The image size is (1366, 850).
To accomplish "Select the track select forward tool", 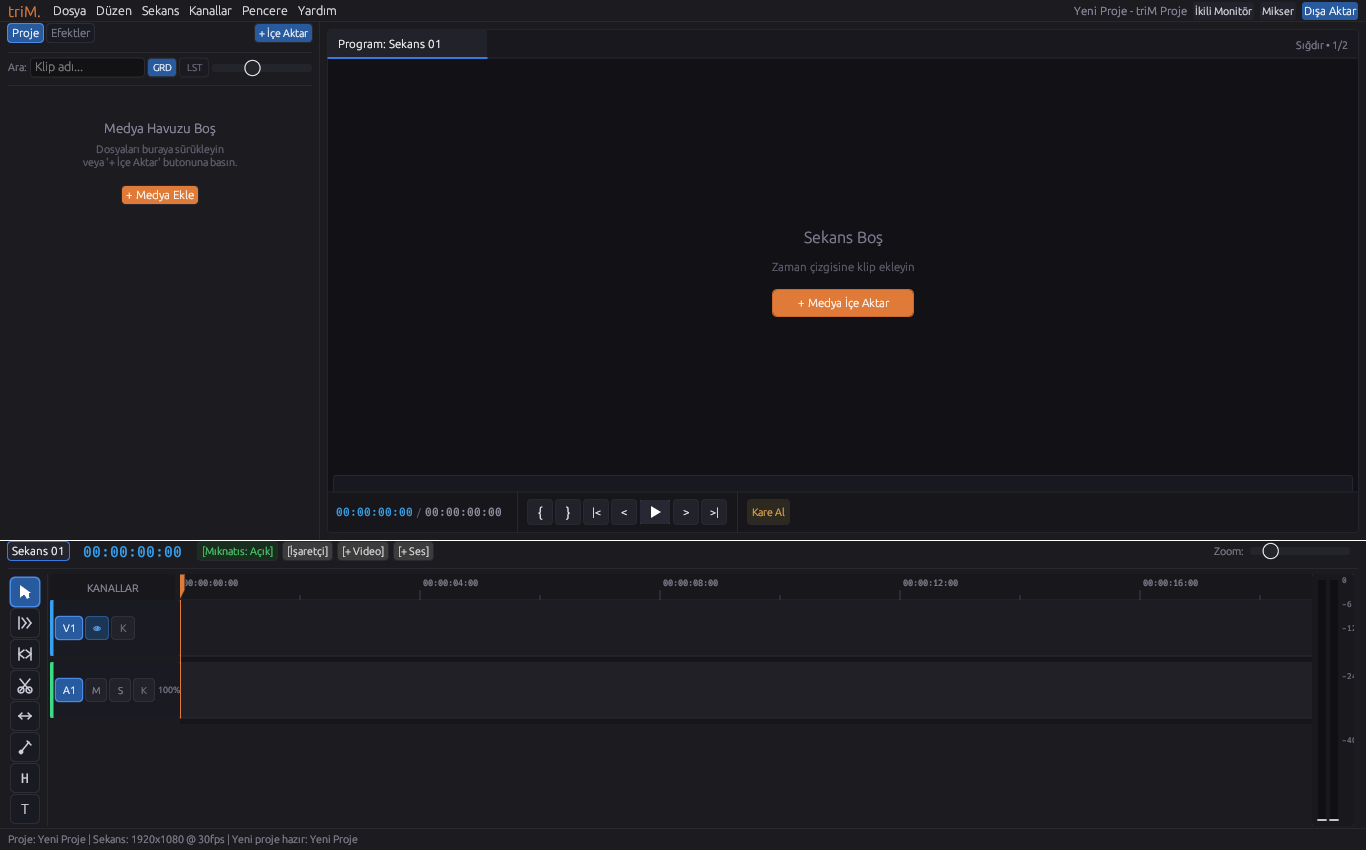I will click(x=25, y=623).
